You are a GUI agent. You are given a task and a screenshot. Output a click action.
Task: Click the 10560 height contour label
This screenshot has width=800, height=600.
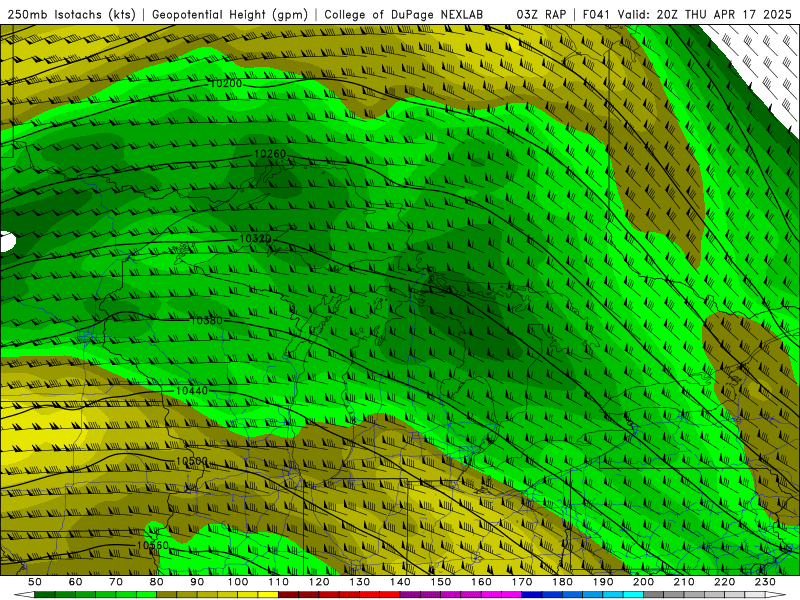coord(153,545)
